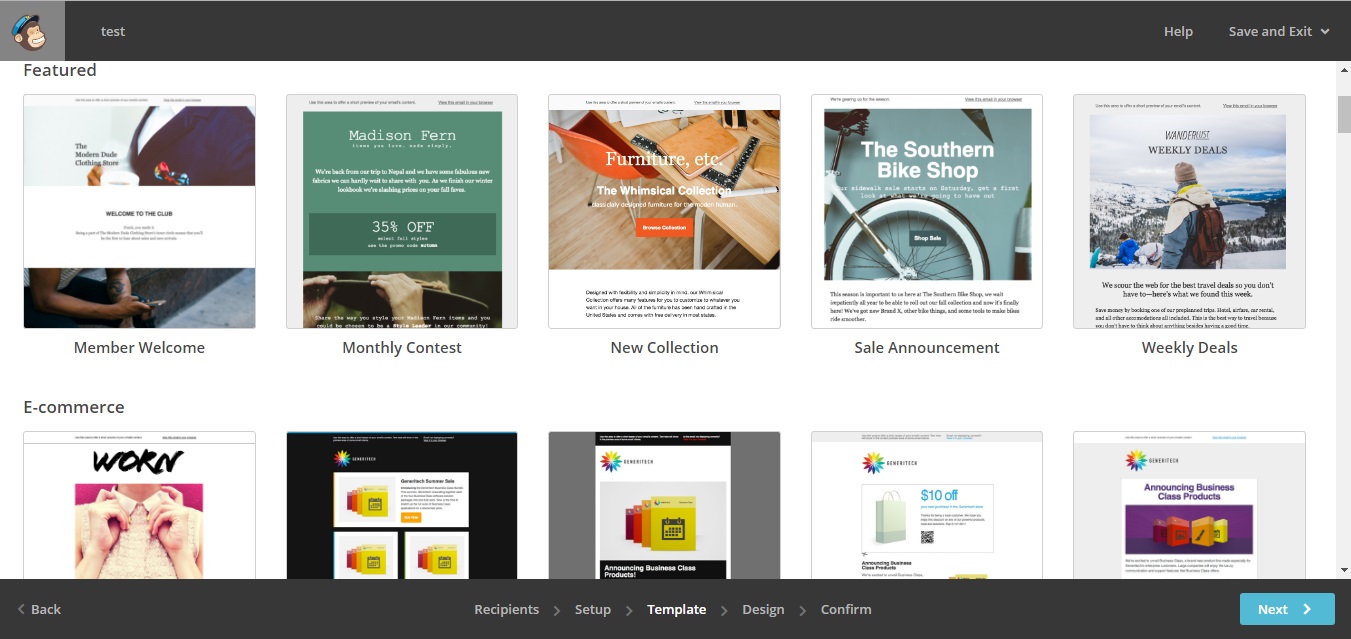Click the vertical scrollbar thumb
Image resolution: width=1351 pixels, height=639 pixels.
tap(1343, 114)
